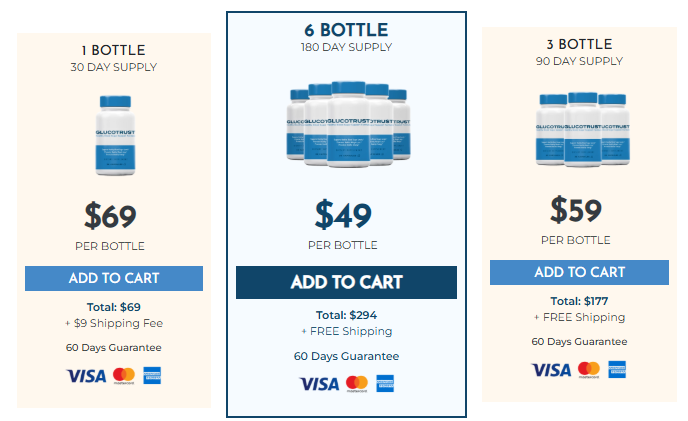Click American Express icon in 1 bottle card
Image resolution: width=688 pixels, height=421 pixels.
(x=152, y=375)
